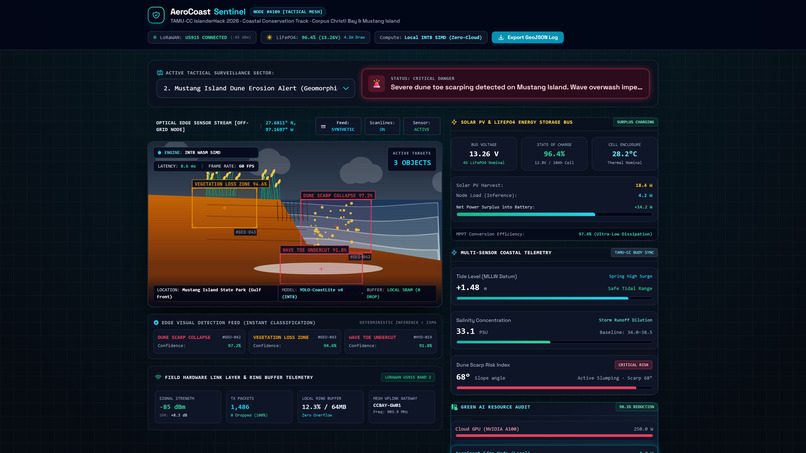
Task: Click the Dune Scarp Risk Index red bar
Action: tap(554, 388)
